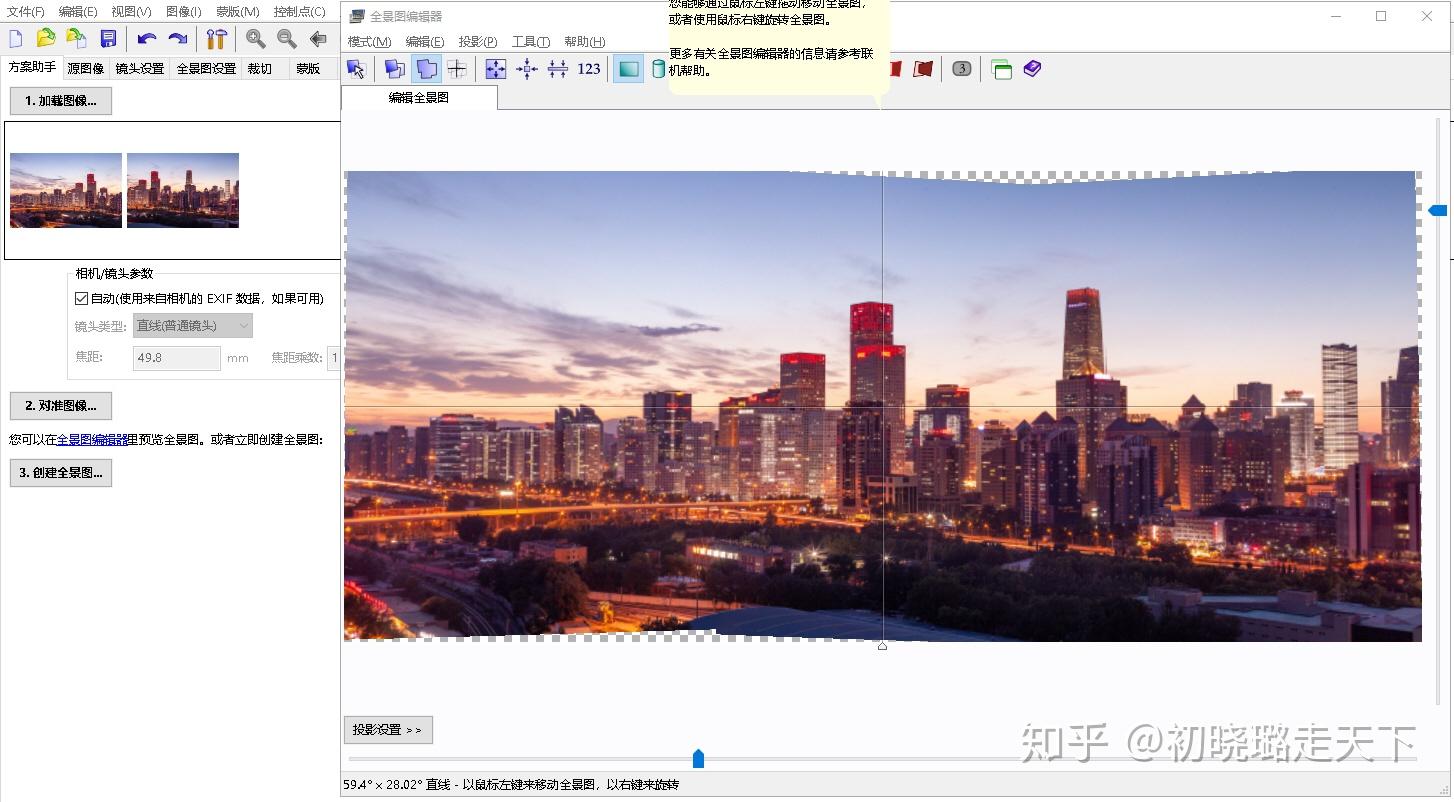Open Options via hammer tools icon

click(x=217, y=39)
